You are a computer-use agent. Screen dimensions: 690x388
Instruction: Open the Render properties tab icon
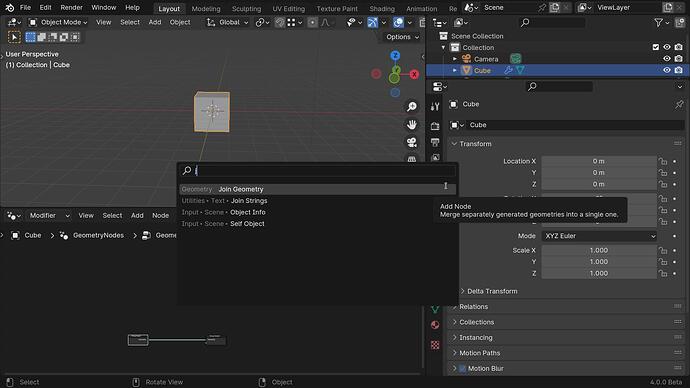[435, 126]
